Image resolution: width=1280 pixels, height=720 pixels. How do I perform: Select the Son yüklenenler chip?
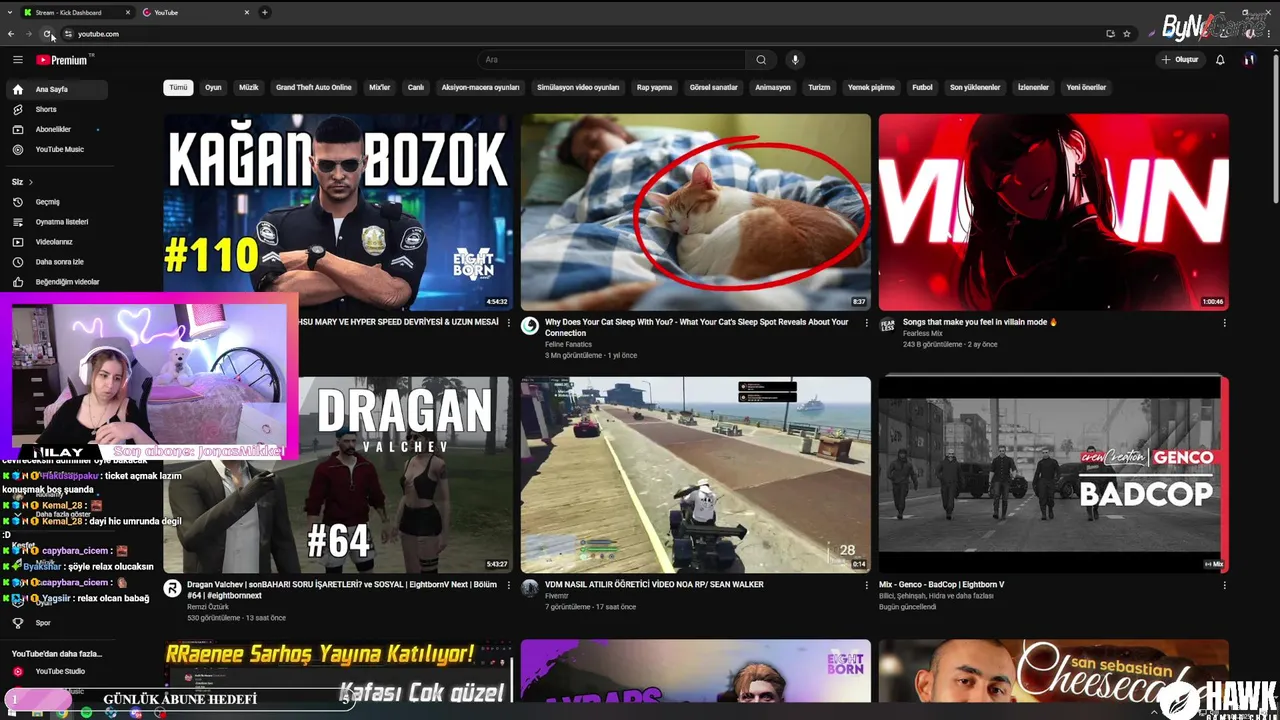tap(975, 87)
